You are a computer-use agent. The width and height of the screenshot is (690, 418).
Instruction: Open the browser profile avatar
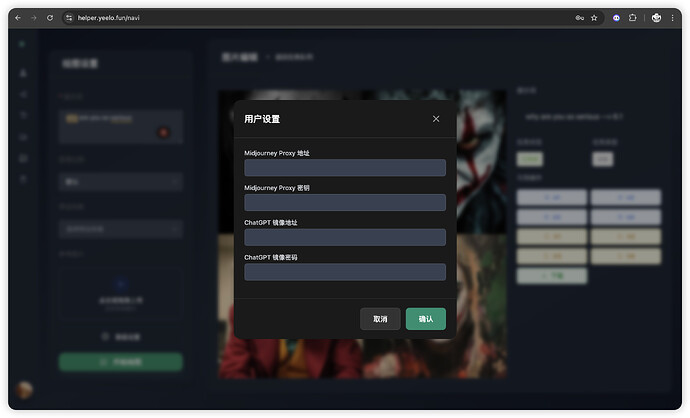(656, 18)
